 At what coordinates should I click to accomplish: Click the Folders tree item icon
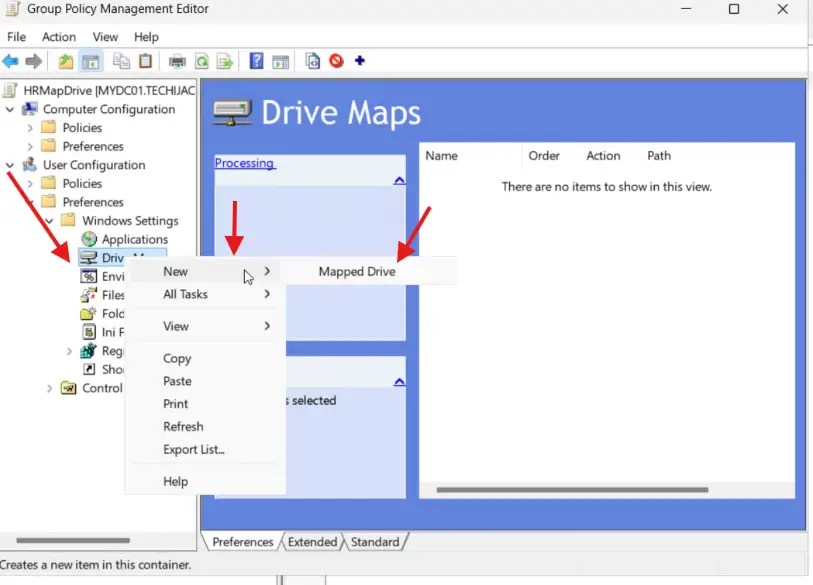coord(89,314)
